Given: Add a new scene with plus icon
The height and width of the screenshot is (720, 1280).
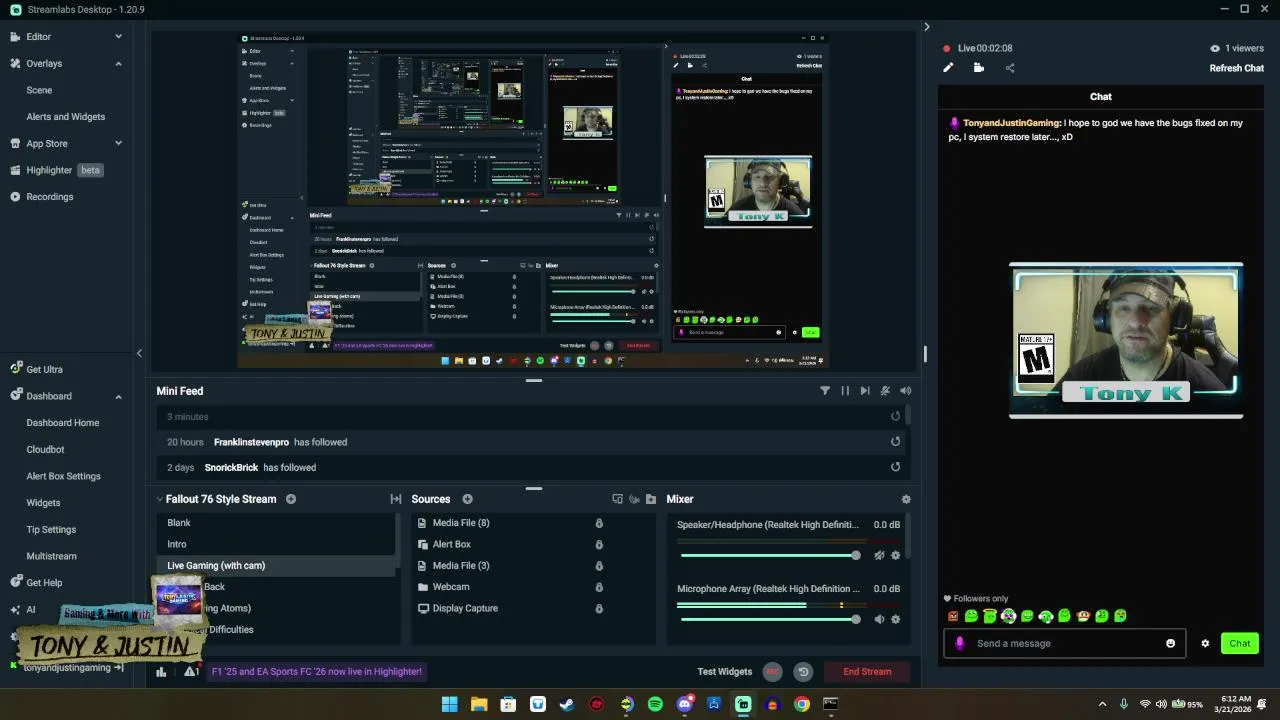Looking at the screenshot, I should coord(291,499).
